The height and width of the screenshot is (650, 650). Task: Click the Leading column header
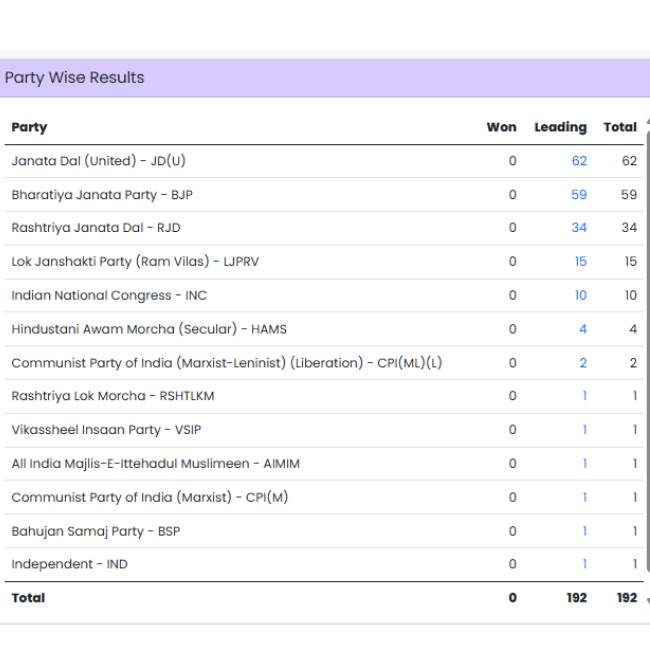[560, 127]
